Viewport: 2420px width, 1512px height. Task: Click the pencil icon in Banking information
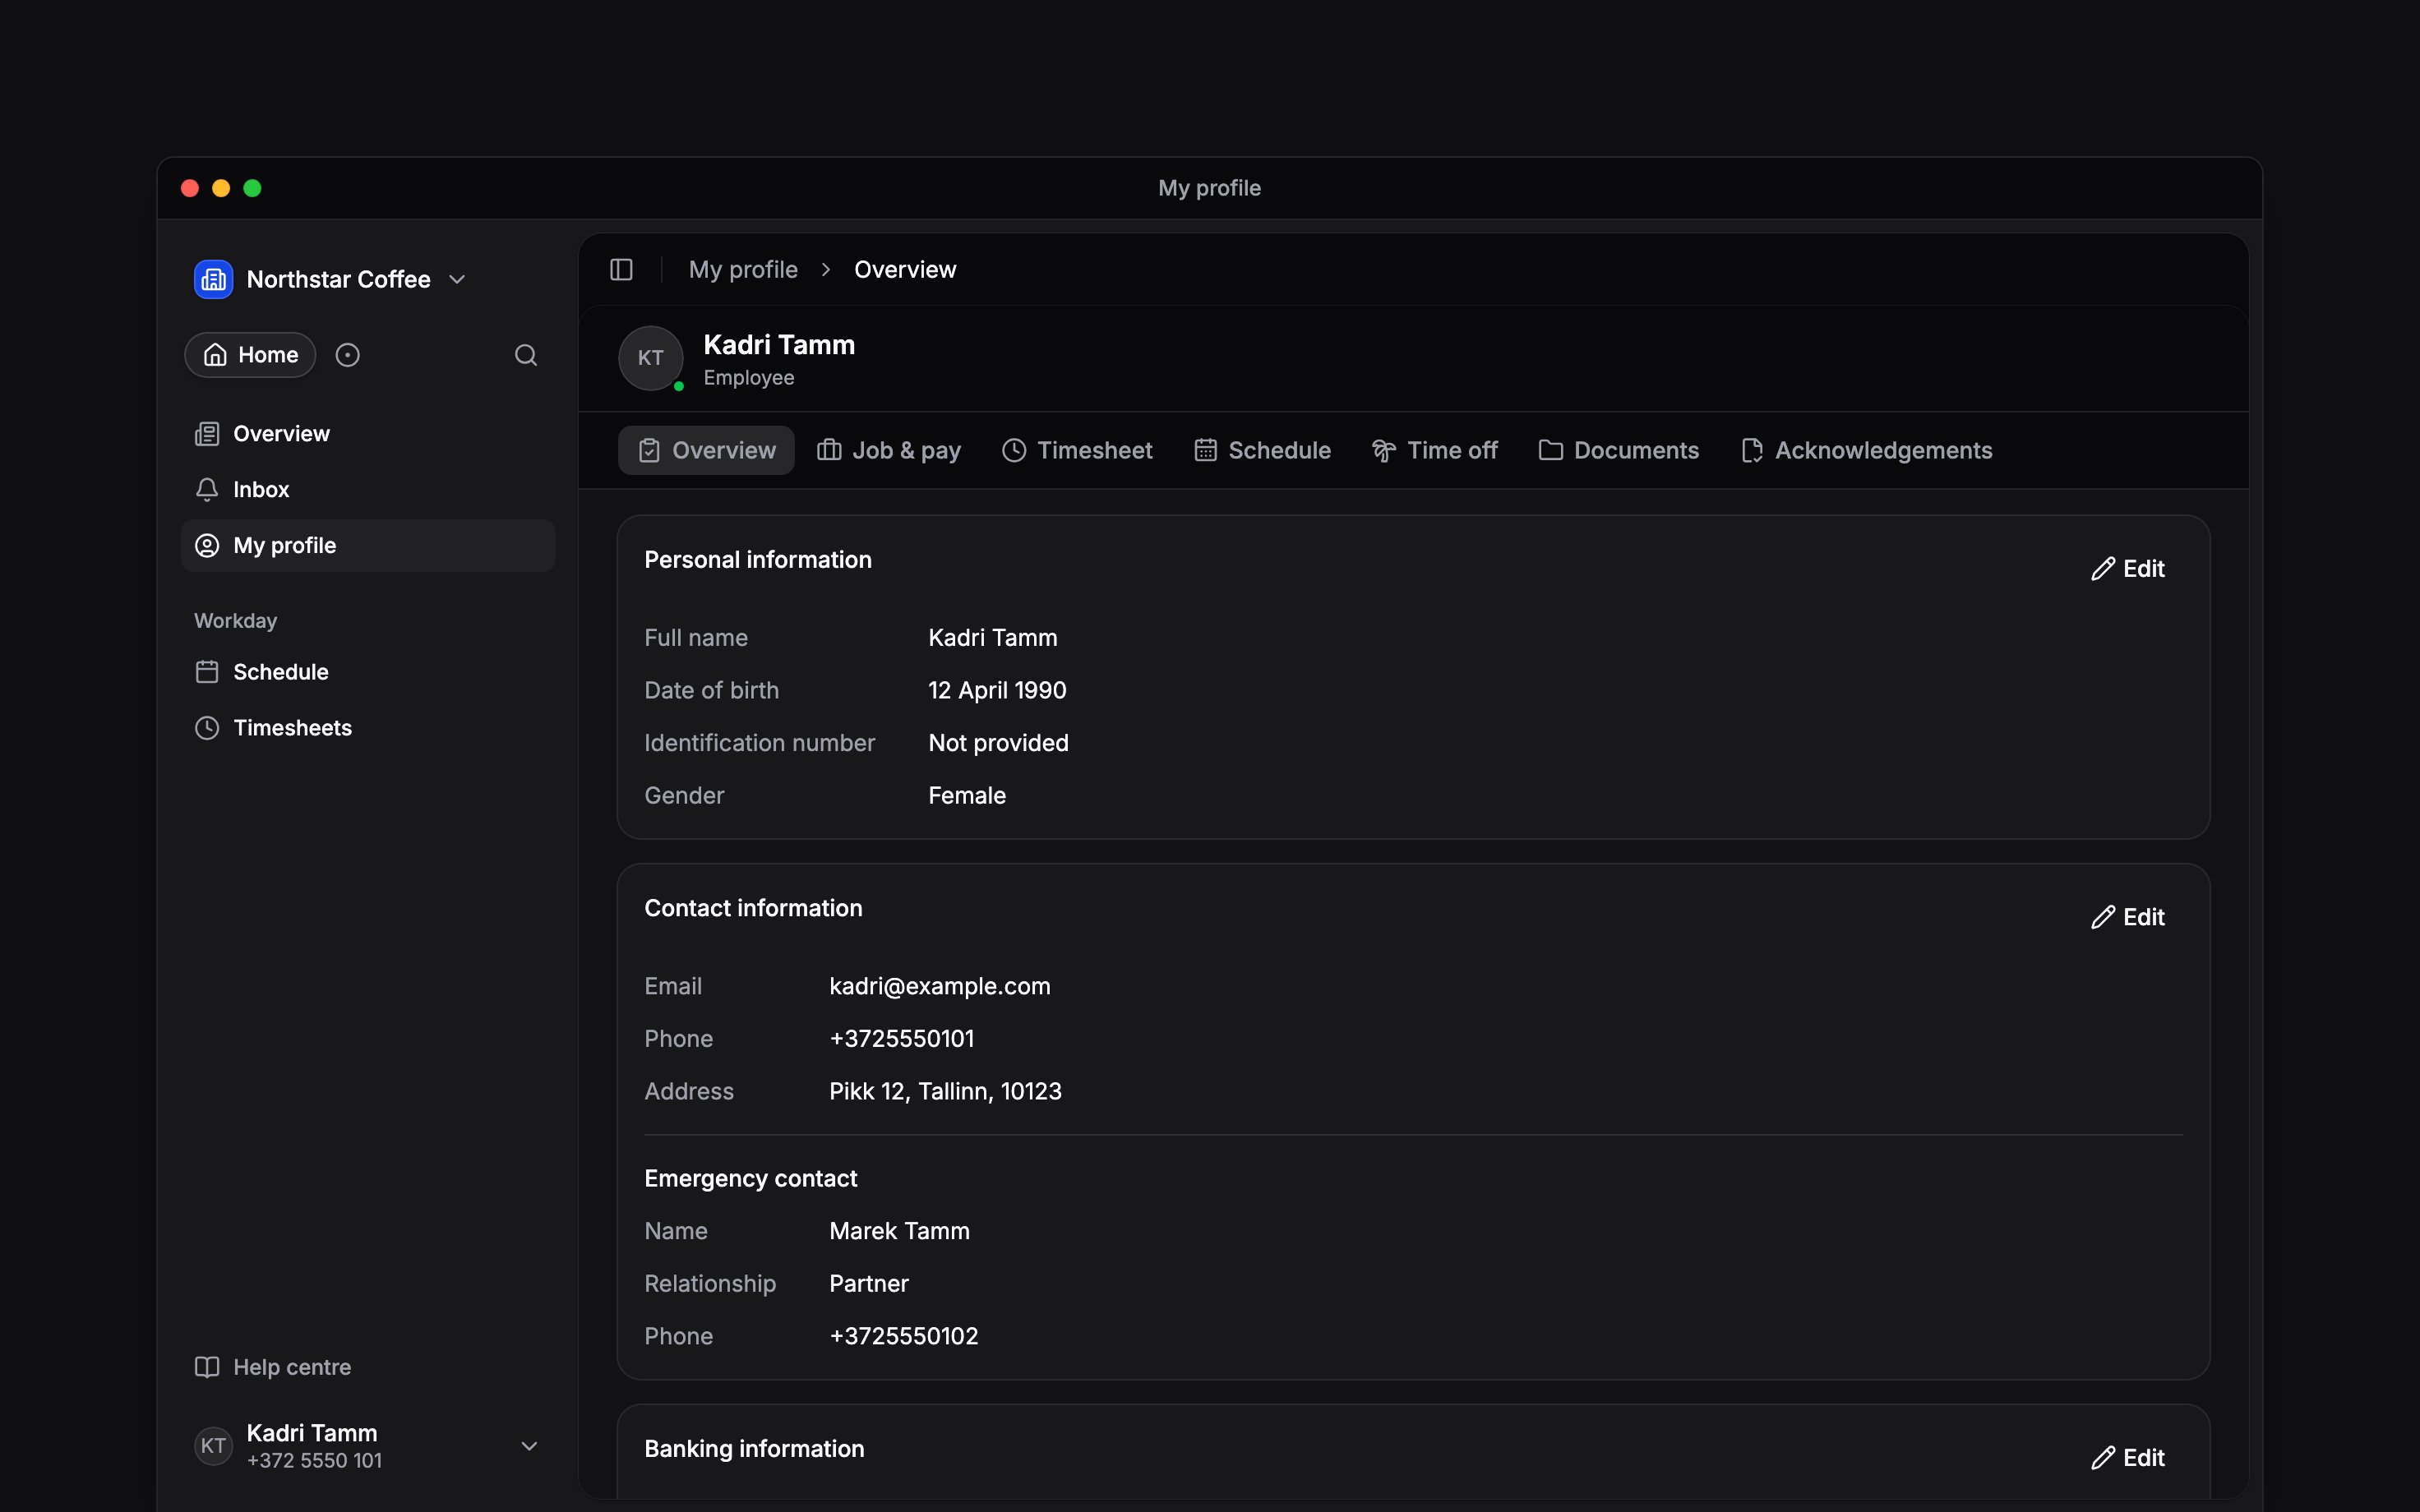2103,1458
